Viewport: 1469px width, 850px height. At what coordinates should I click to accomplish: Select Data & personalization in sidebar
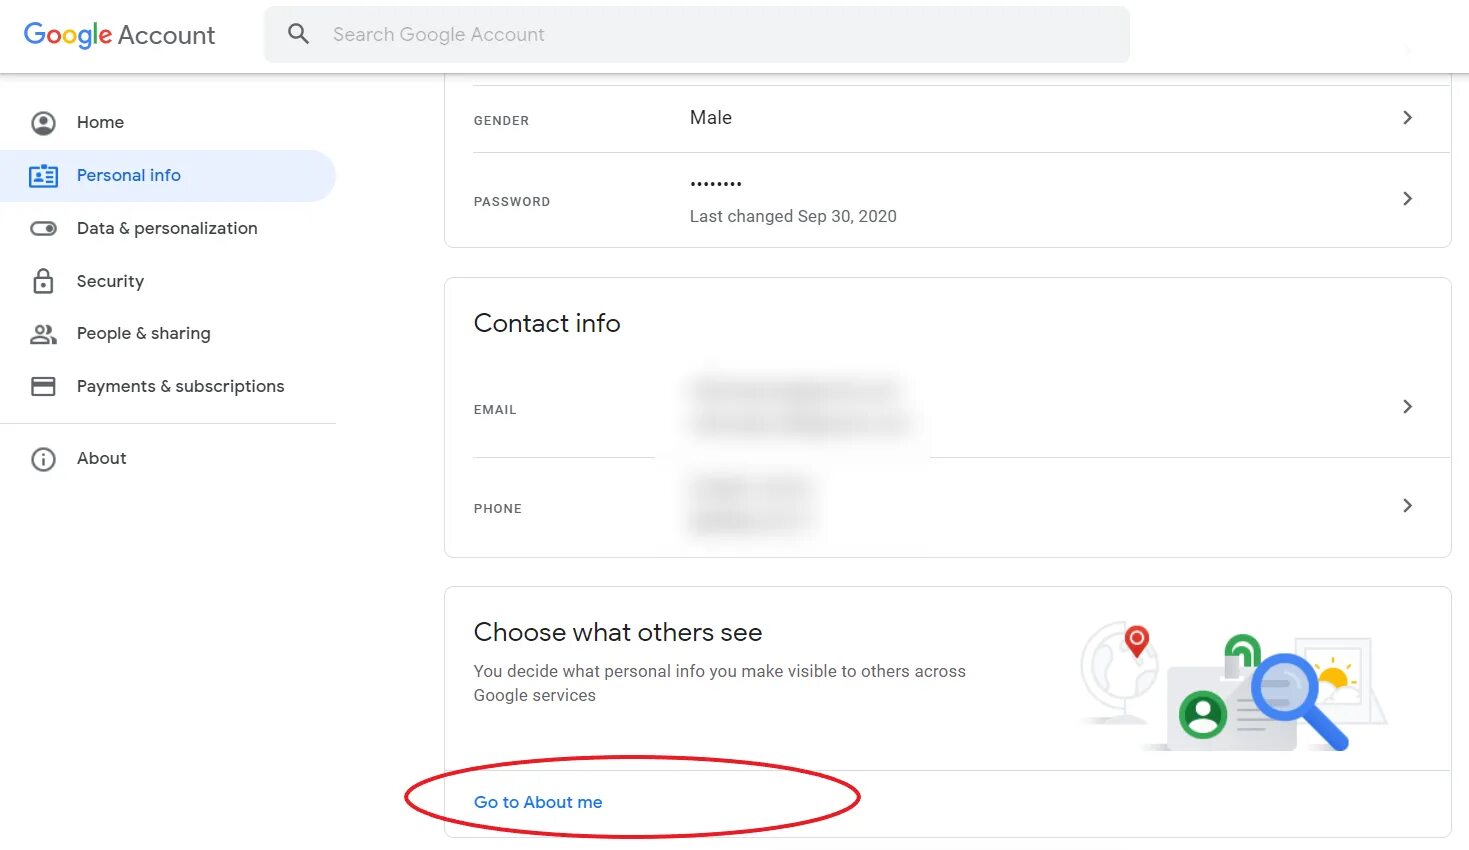coord(168,229)
